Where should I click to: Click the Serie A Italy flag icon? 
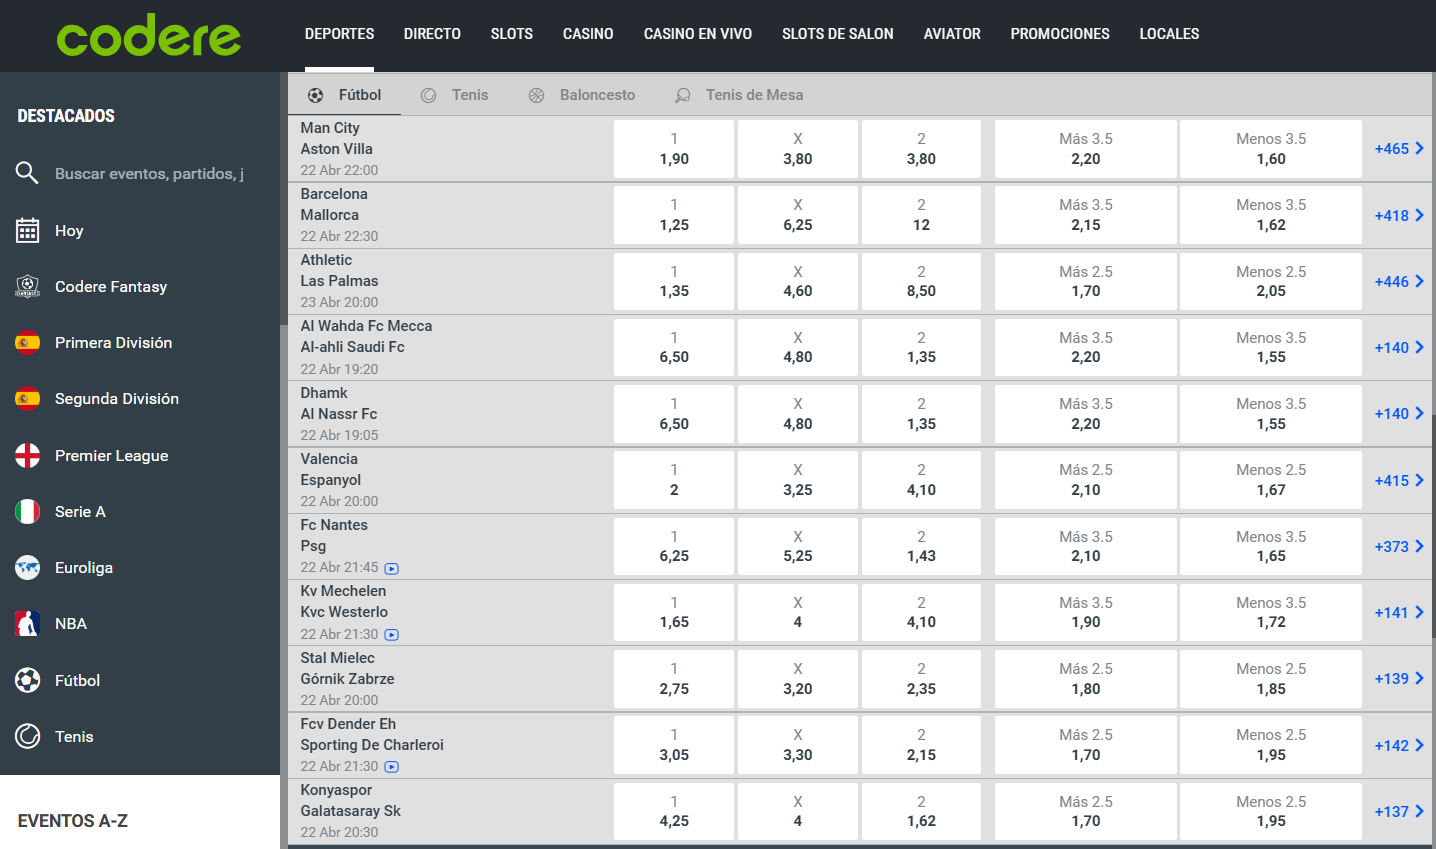[x=27, y=512]
